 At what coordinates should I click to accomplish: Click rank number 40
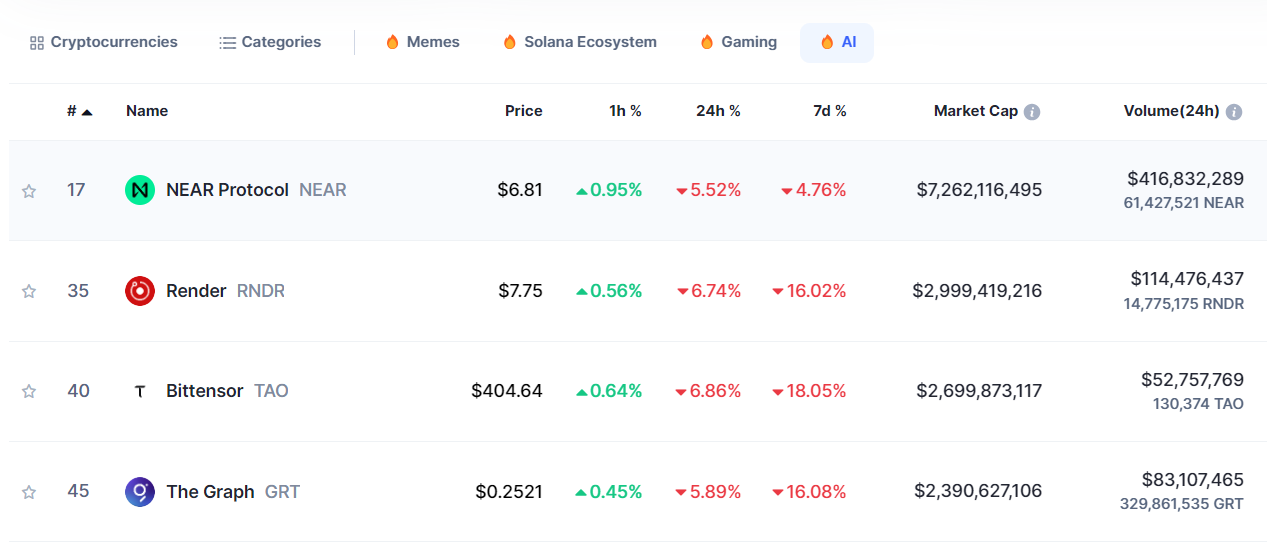click(x=78, y=391)
